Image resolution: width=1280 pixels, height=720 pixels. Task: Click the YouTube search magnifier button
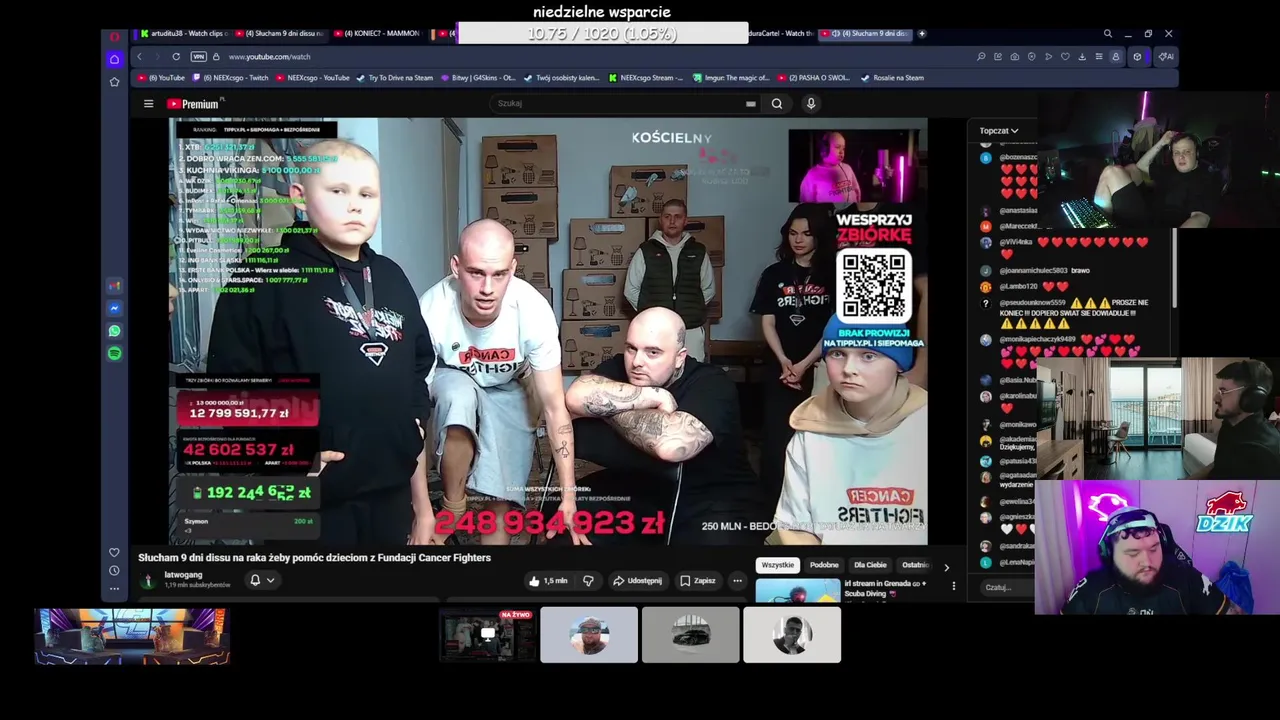[777, 103]
